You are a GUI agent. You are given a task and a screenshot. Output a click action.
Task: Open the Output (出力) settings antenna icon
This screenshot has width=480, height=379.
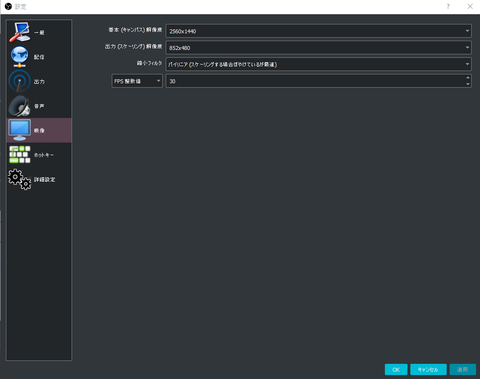tap(19, 81)
